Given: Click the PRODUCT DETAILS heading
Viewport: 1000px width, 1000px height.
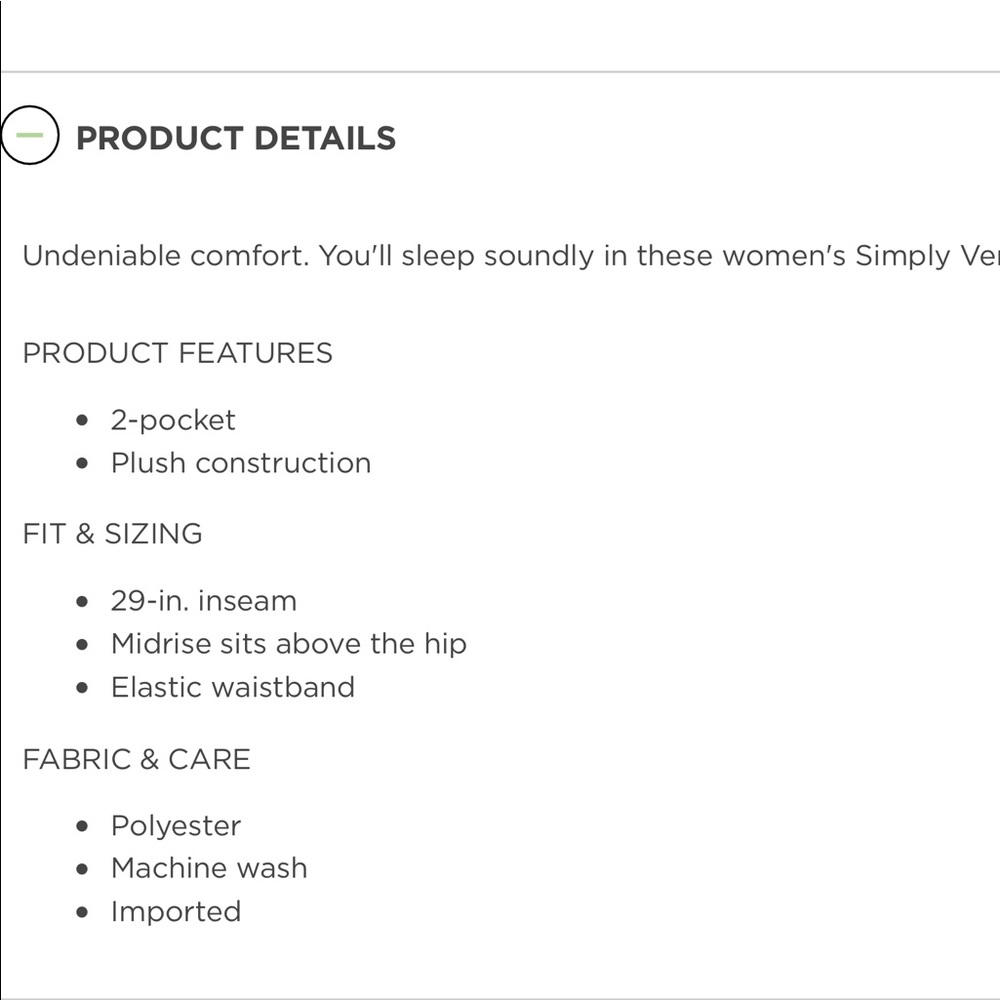Looking at the screenshot, I should tap(236, 138).
